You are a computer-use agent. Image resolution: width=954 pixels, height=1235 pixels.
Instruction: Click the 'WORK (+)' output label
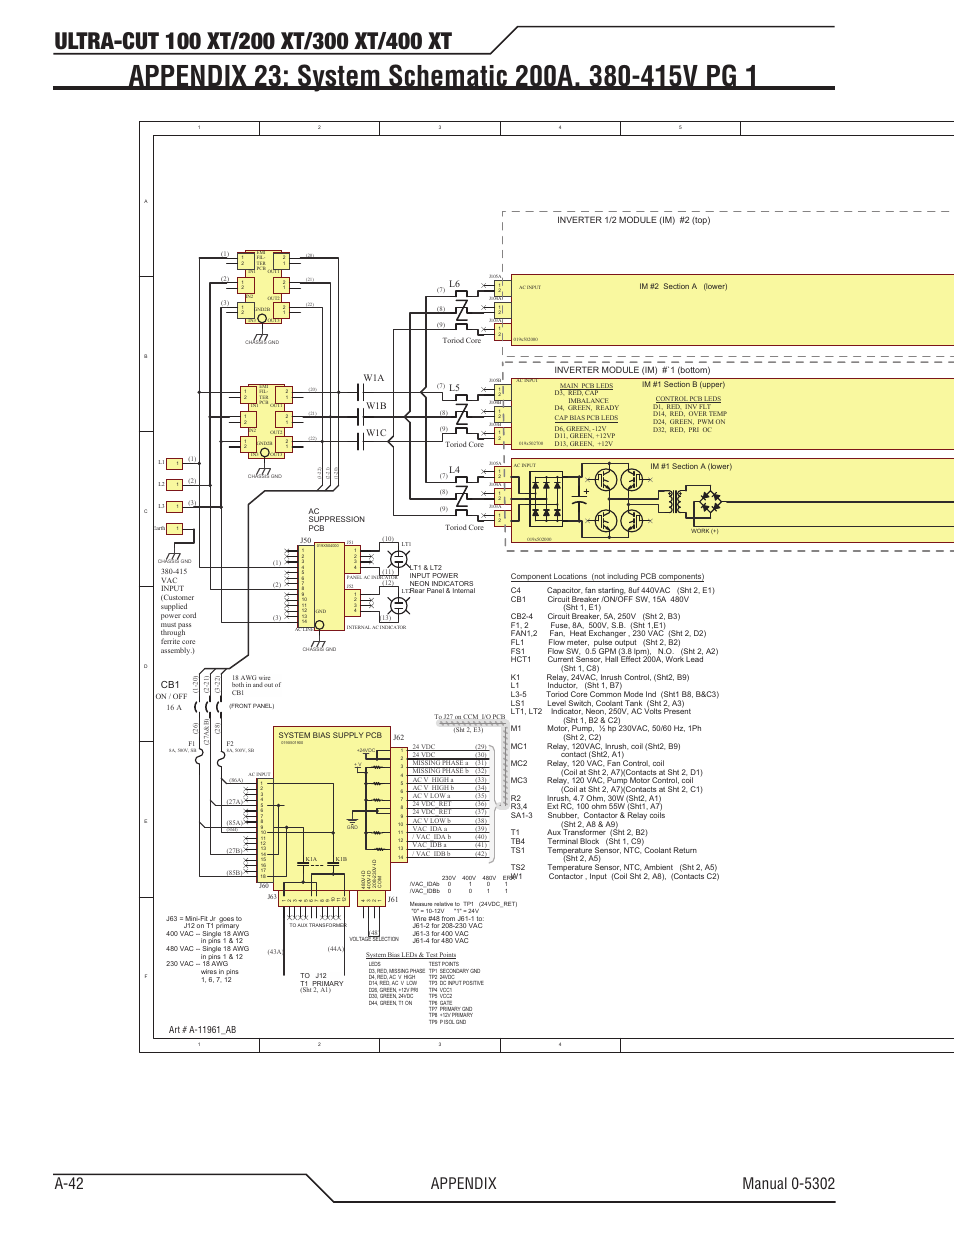pos(704,531)
